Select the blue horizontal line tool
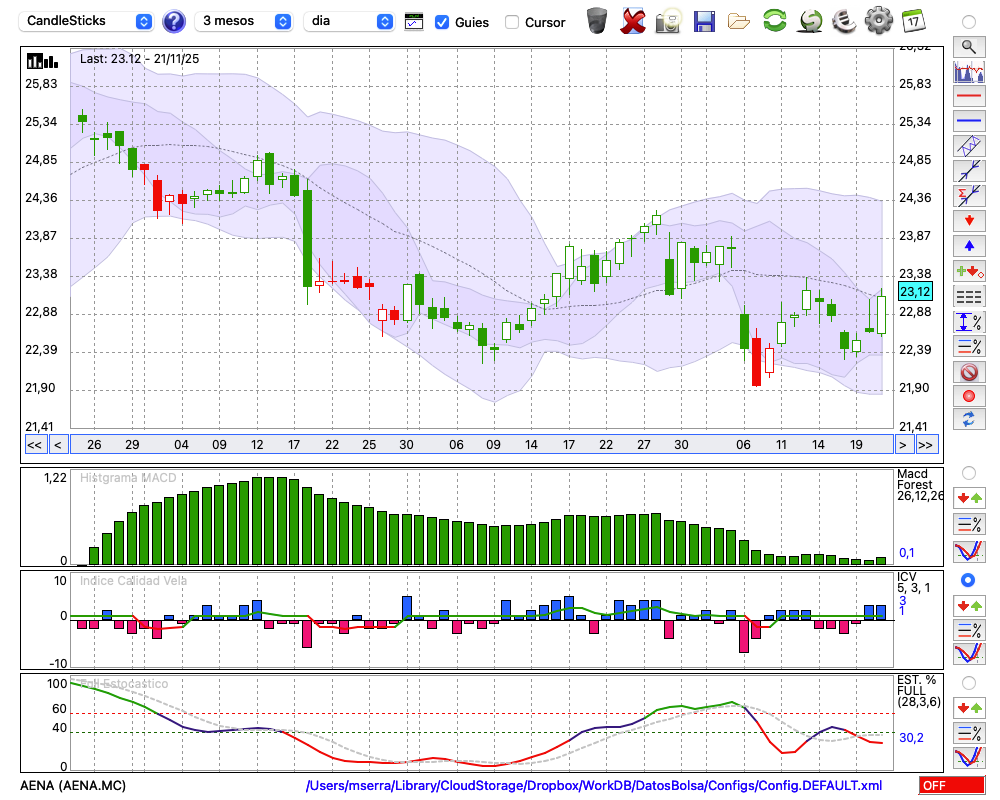 point(968,121)
